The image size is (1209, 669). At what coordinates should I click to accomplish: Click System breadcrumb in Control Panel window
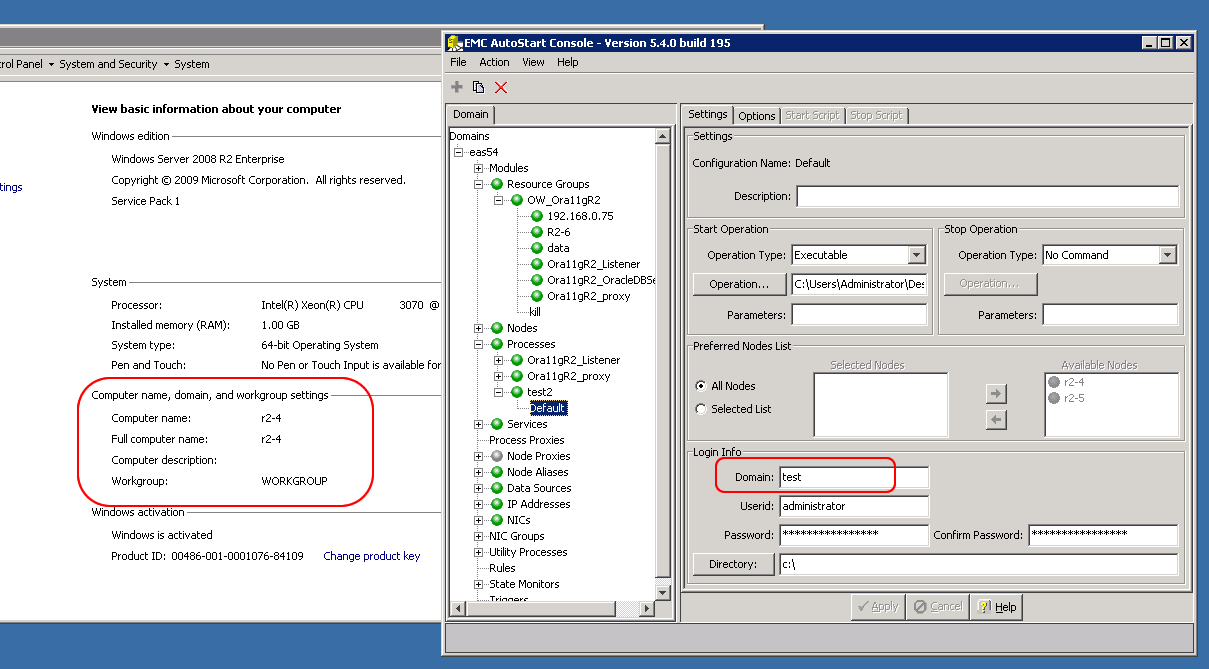click(192, 64)
